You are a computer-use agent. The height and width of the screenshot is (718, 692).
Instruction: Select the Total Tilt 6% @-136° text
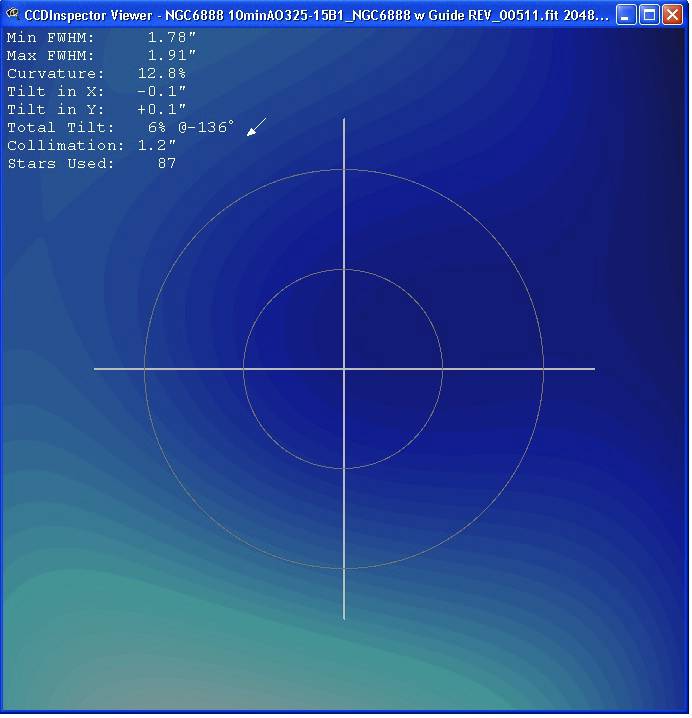click(x=120, y=127)
